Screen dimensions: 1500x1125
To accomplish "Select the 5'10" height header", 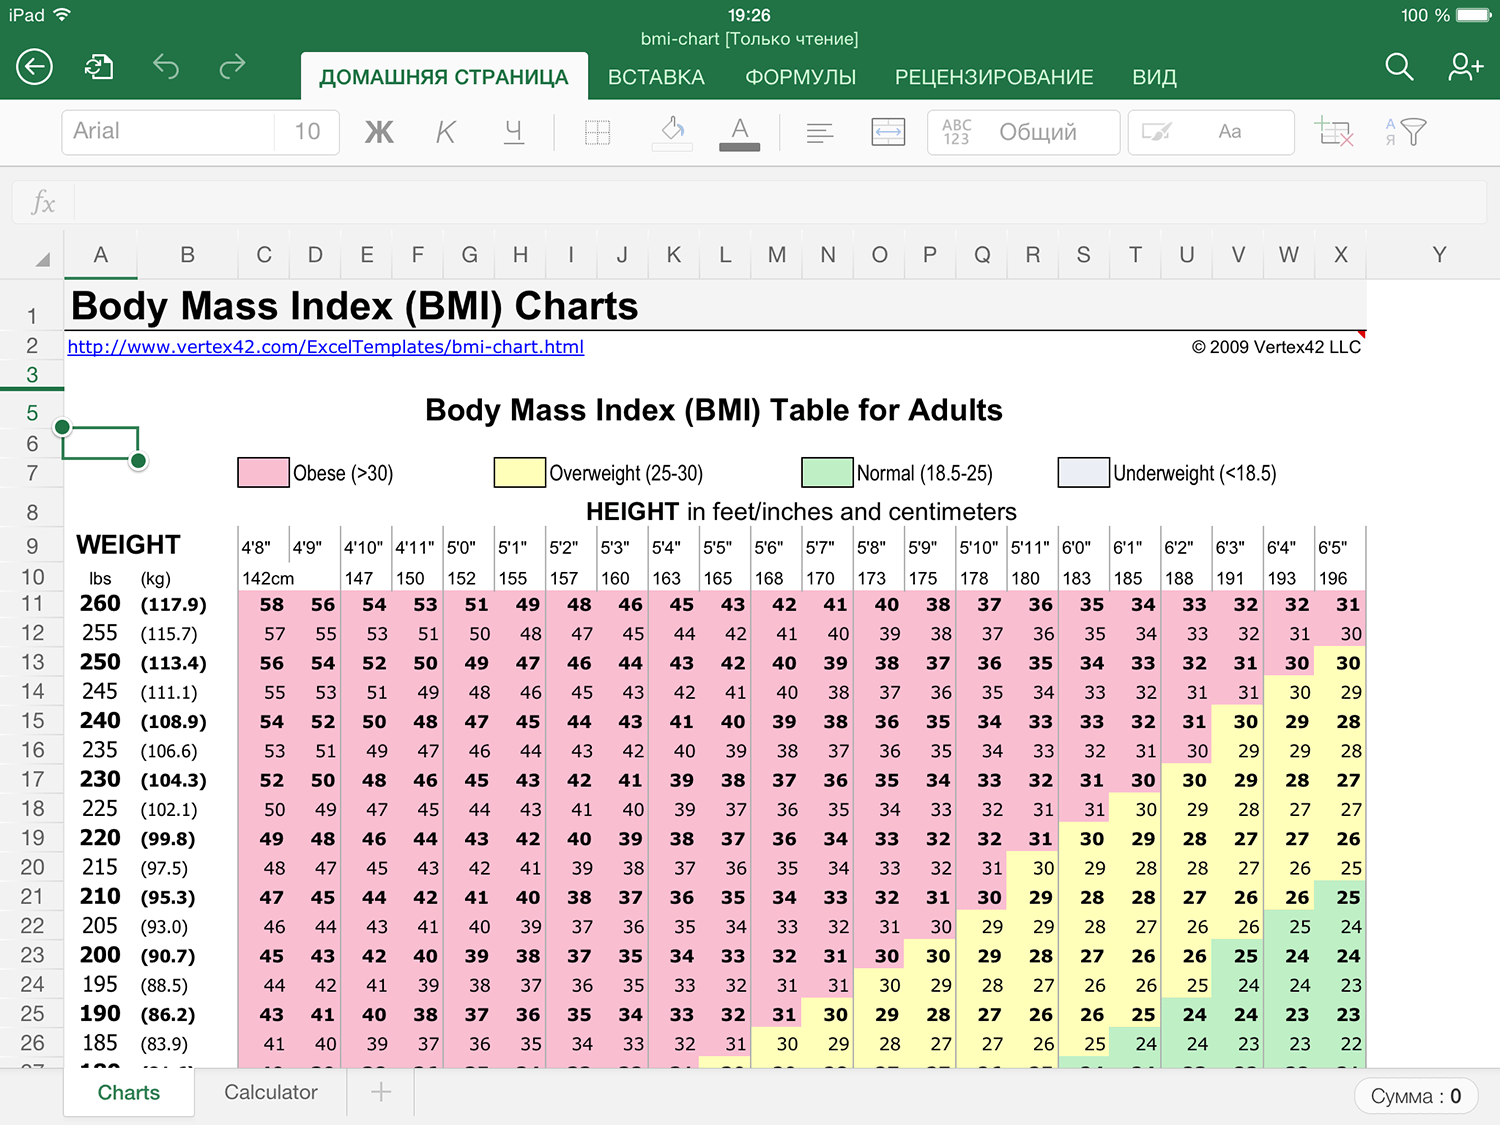I will point(981,548).
